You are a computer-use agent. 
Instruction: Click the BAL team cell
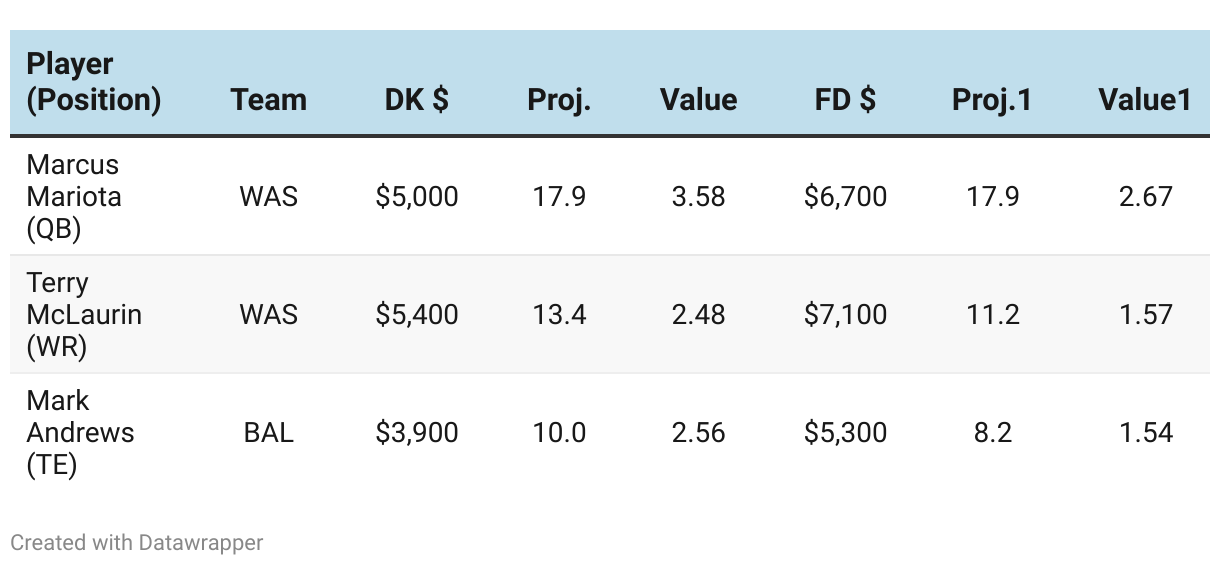coord(268,433)
